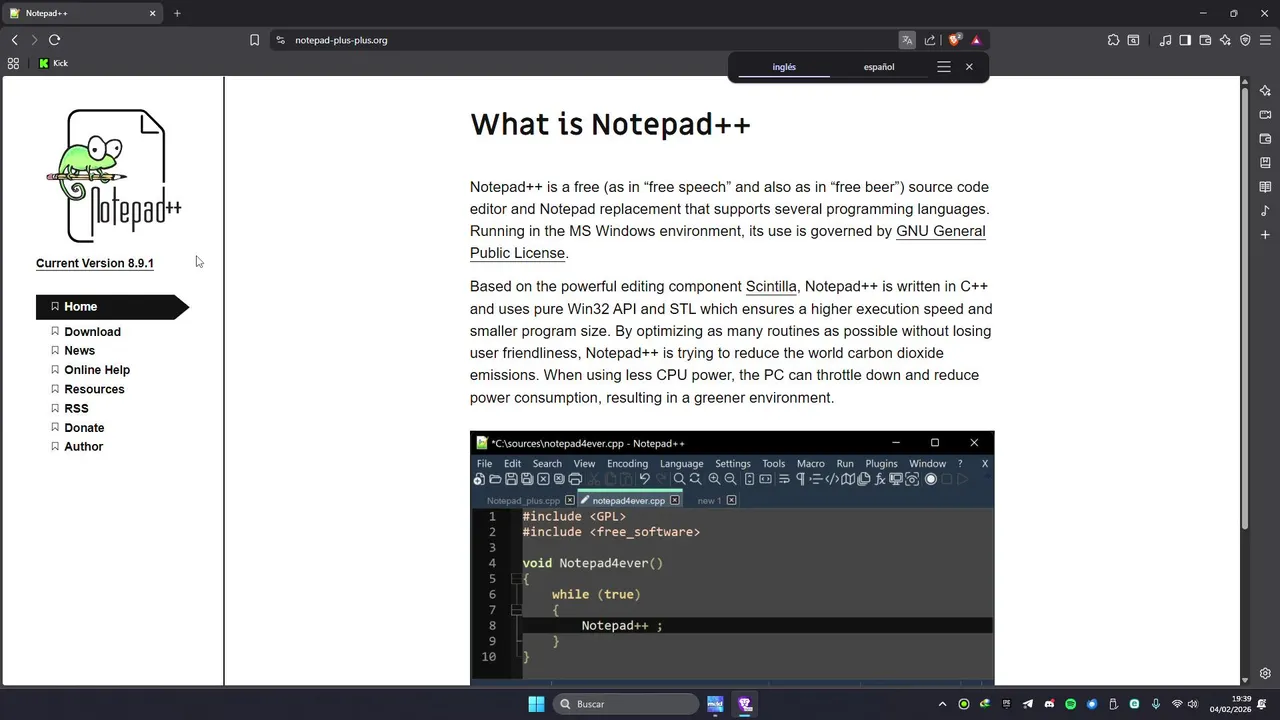Screen dimensions: 1280x720
Task: Open Author in the site menu
Action: [x=83, y=447]
